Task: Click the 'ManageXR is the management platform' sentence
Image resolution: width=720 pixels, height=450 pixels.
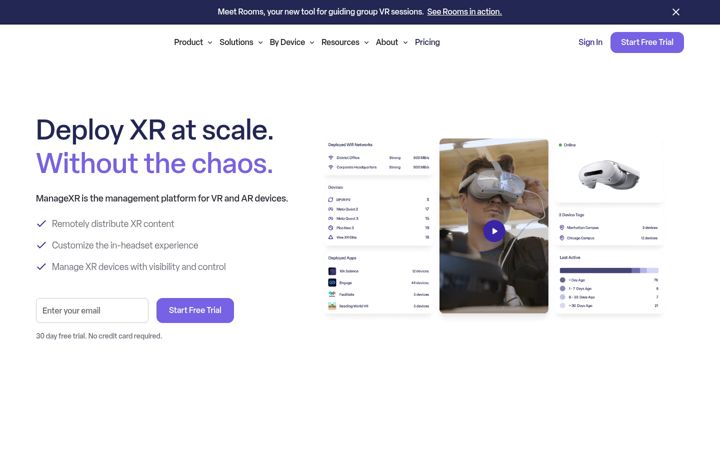Action: click(x=162, y=198)
